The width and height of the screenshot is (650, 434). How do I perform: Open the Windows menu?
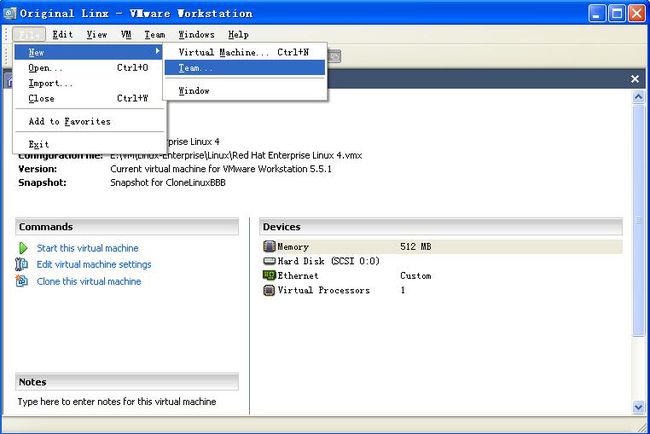tap(196, 35)
